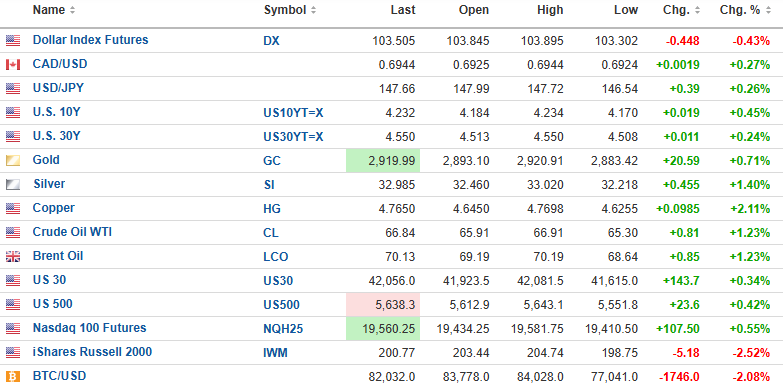
Task: Open the U.S. 10Y bond link
Action: tap(56, 112)
